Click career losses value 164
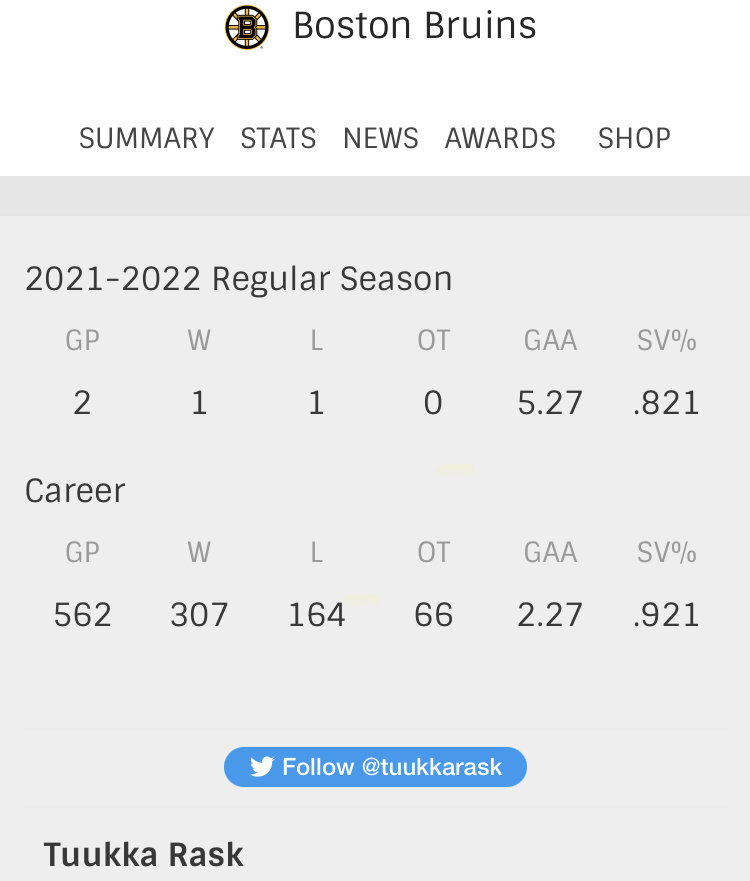This screenshot has width=750, height=881. click(x=316, y=615)
